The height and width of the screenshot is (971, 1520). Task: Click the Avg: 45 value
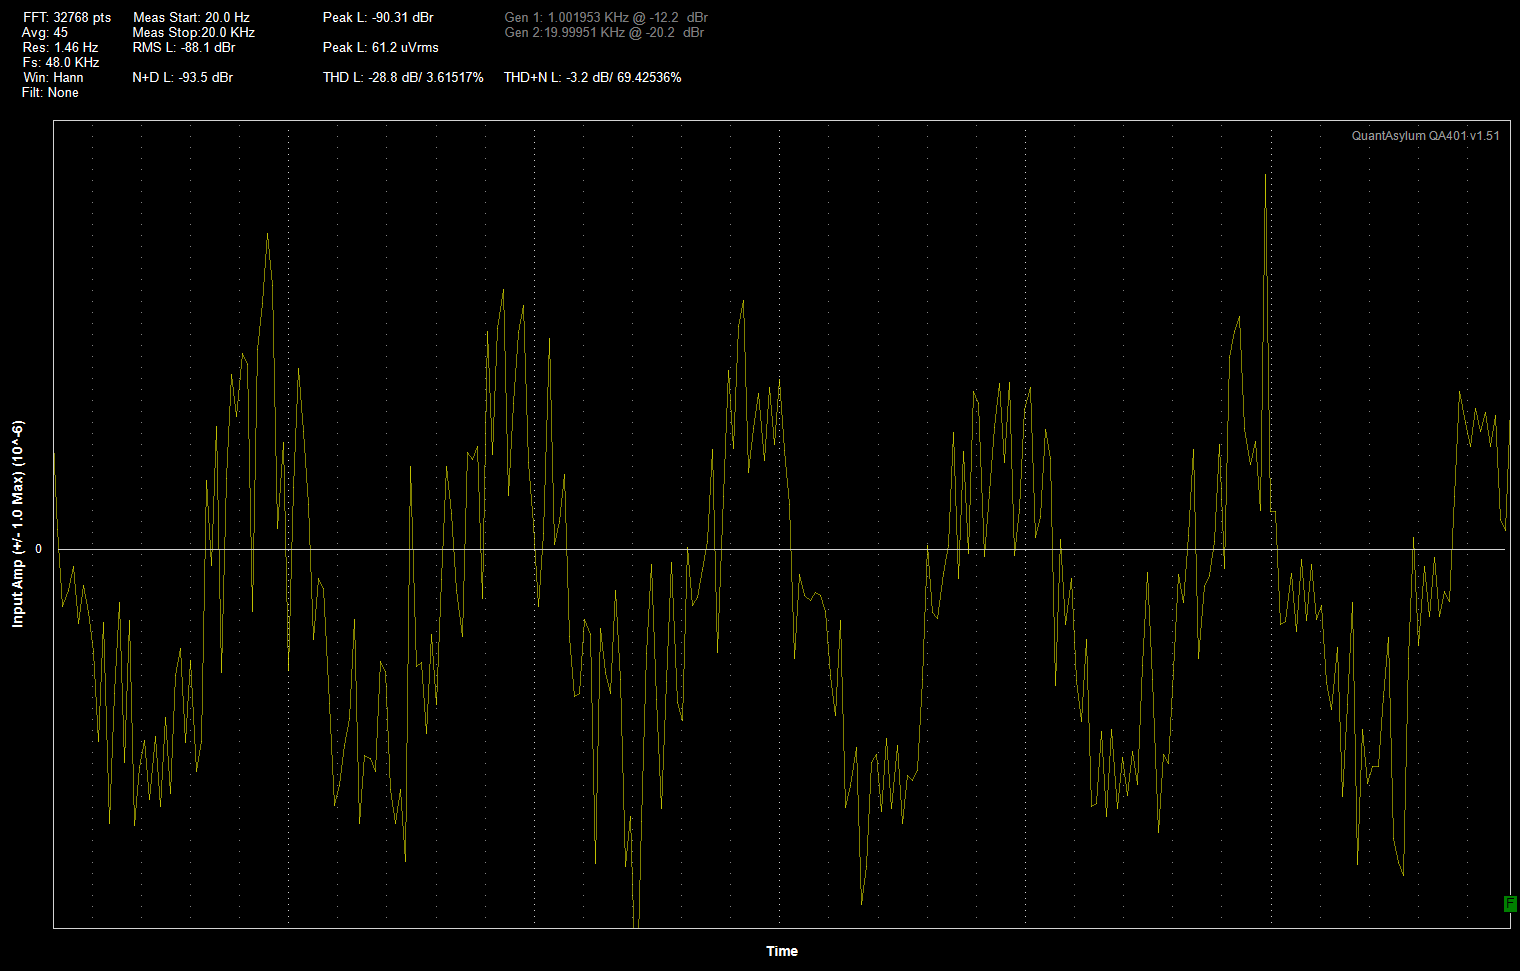coord(45,33)
